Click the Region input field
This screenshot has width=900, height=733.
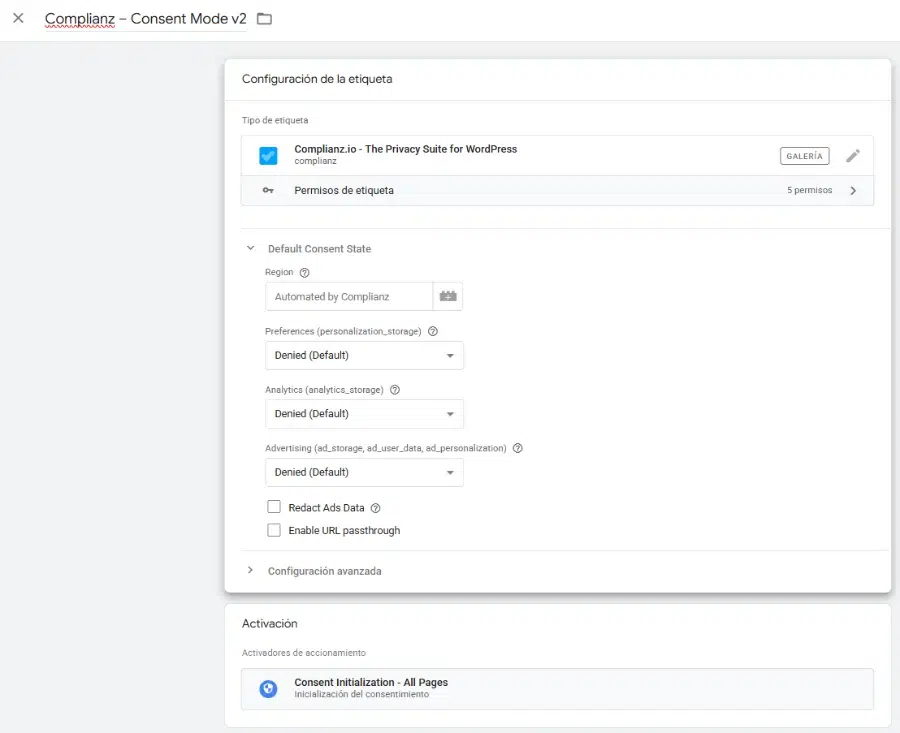tap(349, 297)
